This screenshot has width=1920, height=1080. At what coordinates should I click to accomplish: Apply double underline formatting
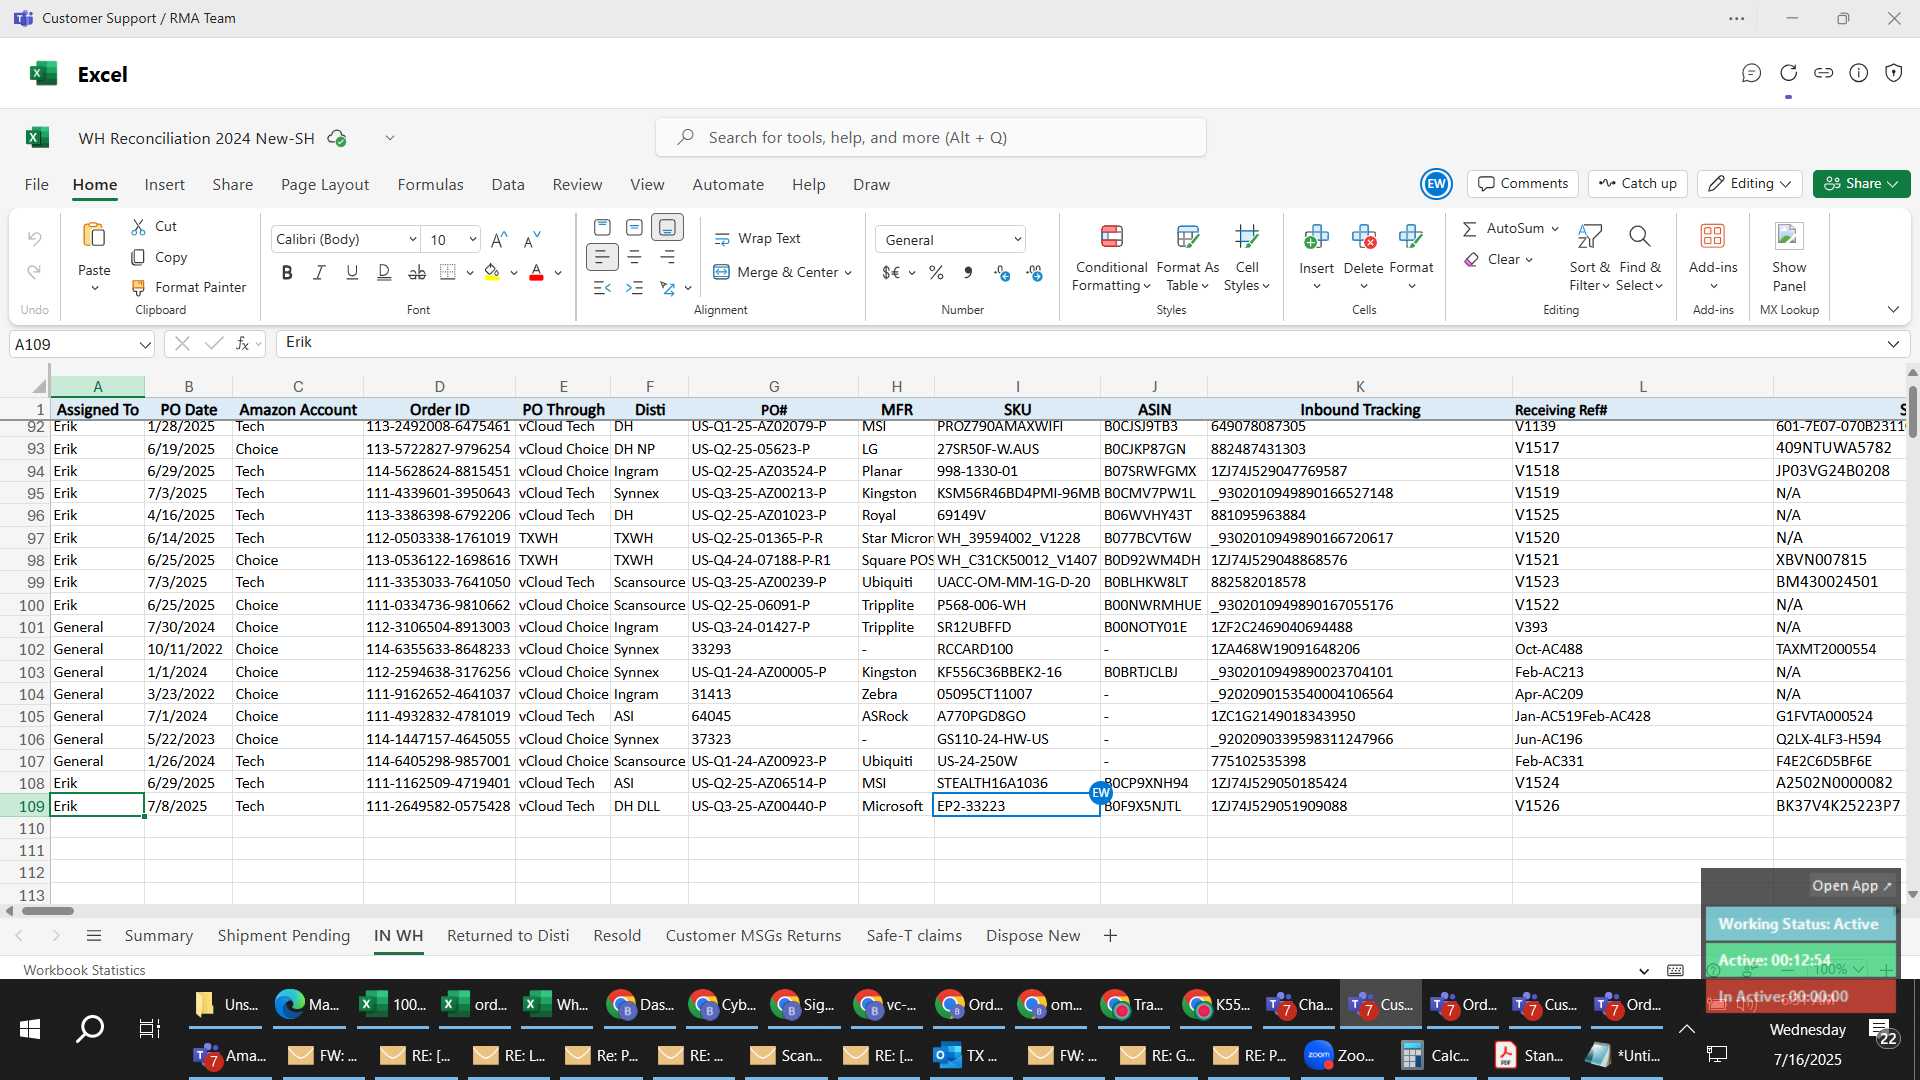[x=384, y=272]
